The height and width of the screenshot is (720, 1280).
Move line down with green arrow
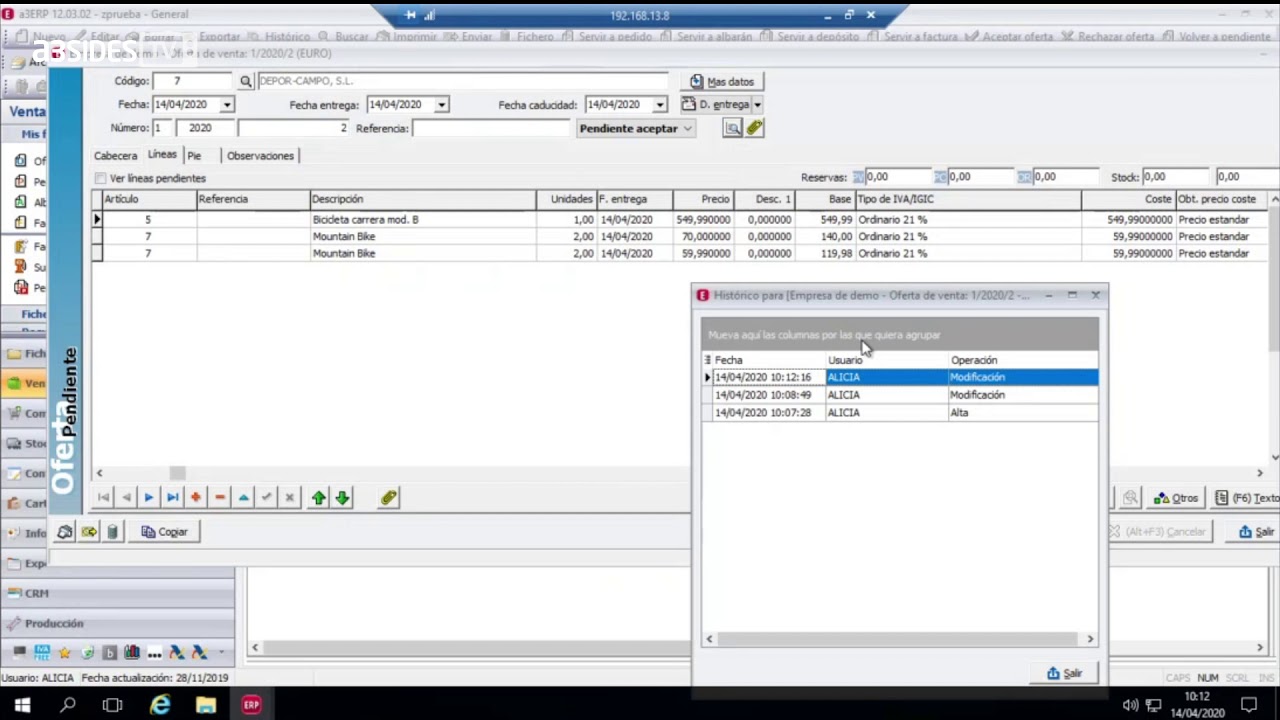[342, 498]
